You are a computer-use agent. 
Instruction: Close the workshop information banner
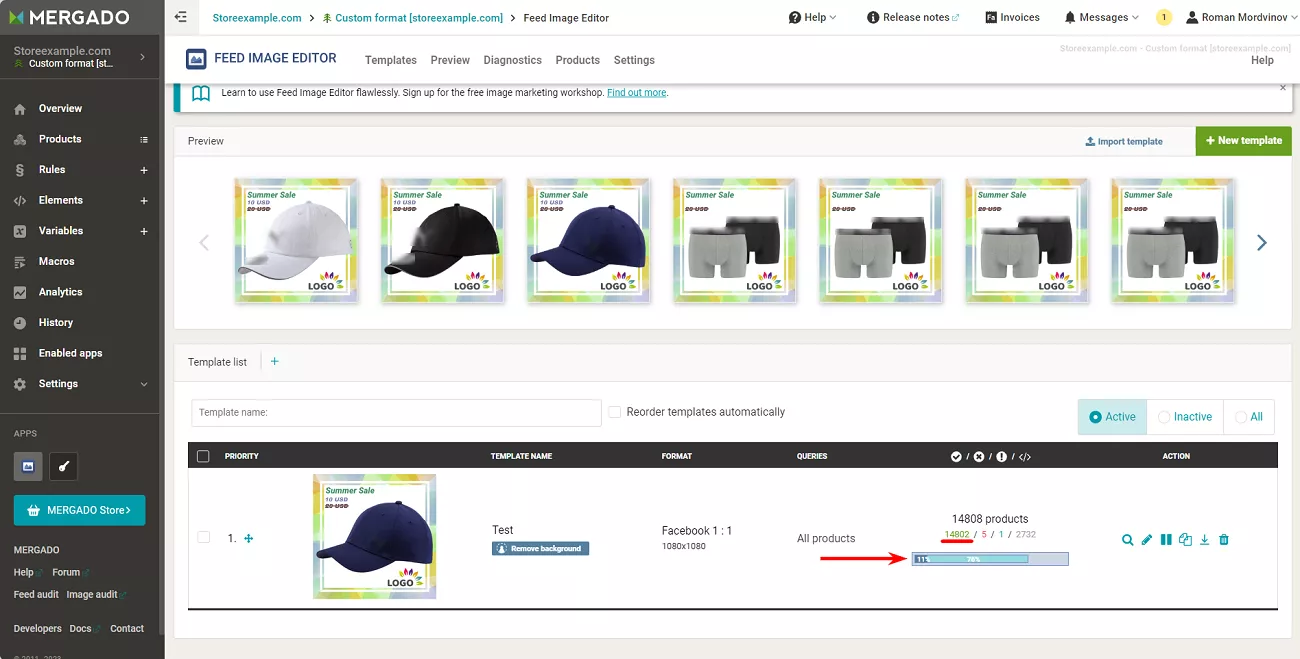pos(1283,88)
